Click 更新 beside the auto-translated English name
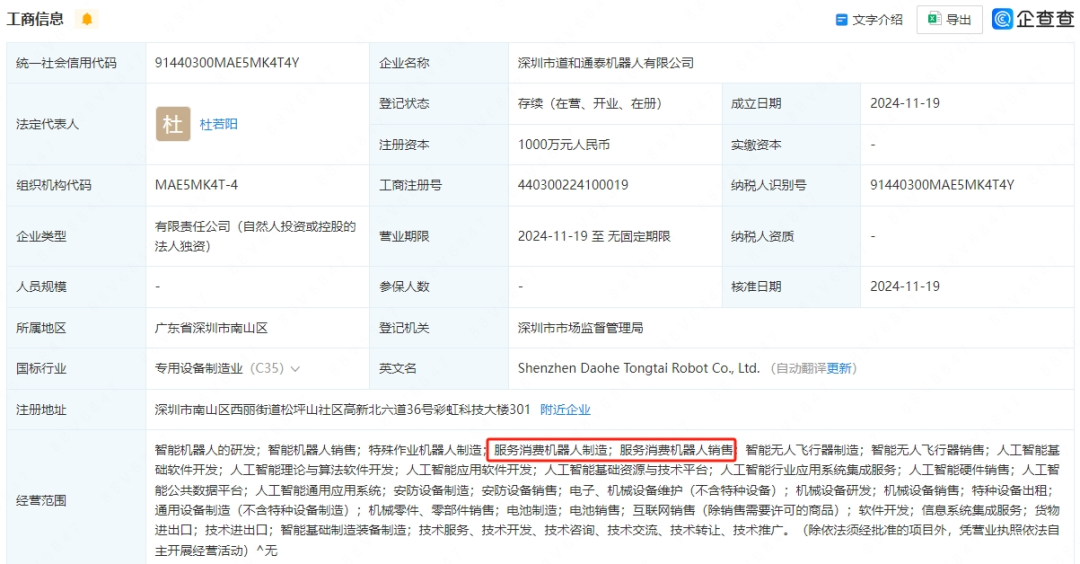This screenshot has height=564, width=1080. 839,368
